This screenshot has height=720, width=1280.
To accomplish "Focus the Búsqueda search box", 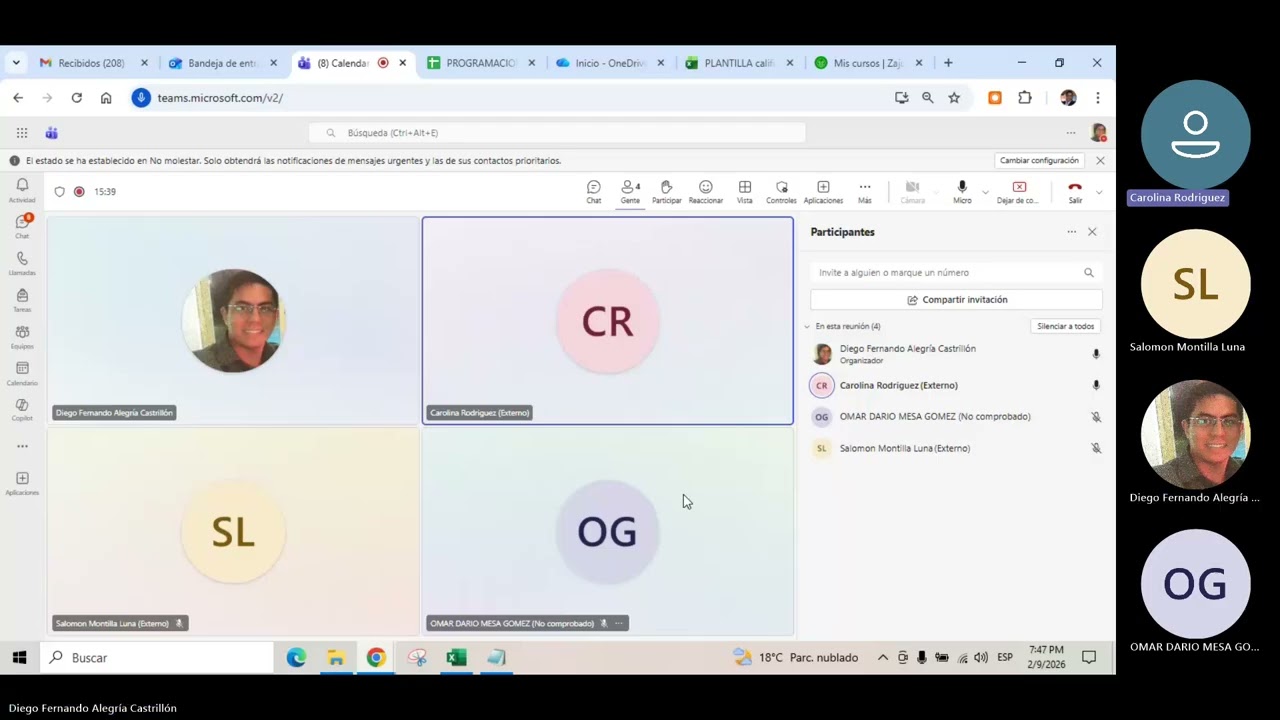I will tap(557, 132).
